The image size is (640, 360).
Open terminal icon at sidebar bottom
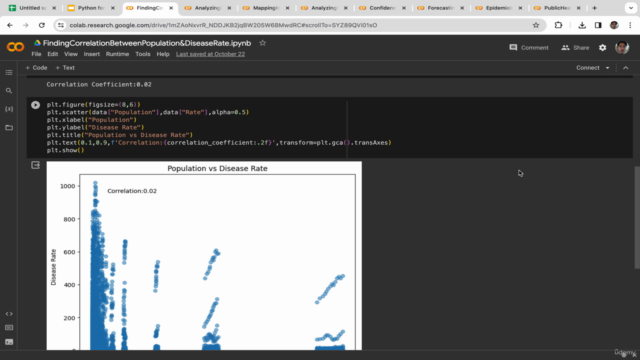click(x=9, y=342)
